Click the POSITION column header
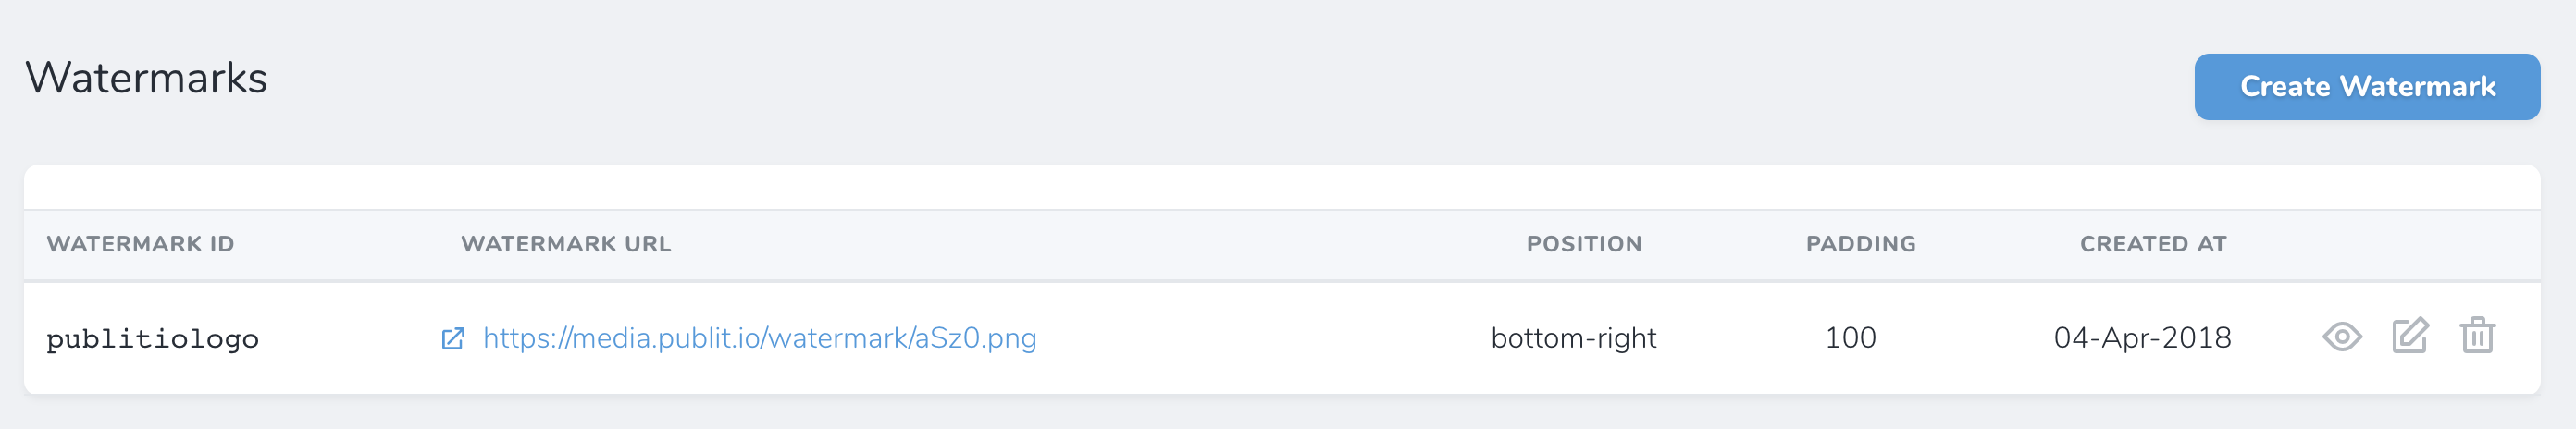Viewport: 2576px width, 429px height. (1584, 244)
